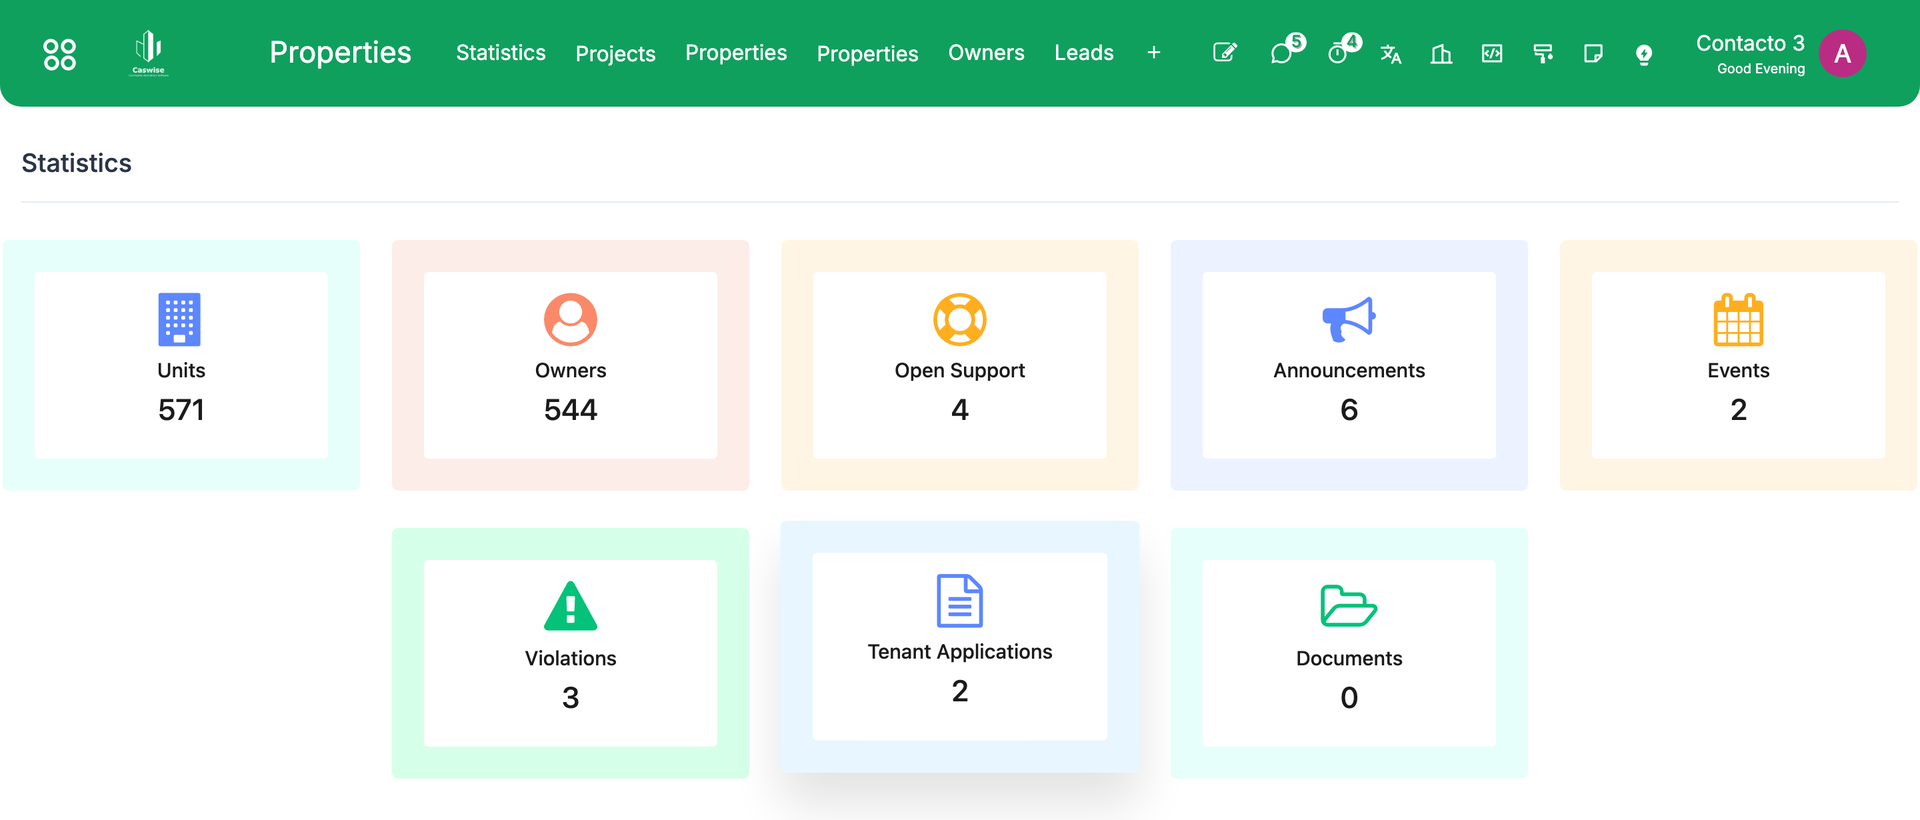Click the building company switcher icon
1920x820 pixels.
pyautogui.click(x=1441, y=54)
